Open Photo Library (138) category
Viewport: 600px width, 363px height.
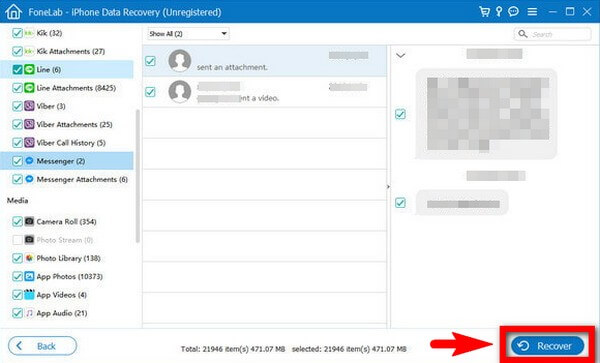(x=68, y=258)
